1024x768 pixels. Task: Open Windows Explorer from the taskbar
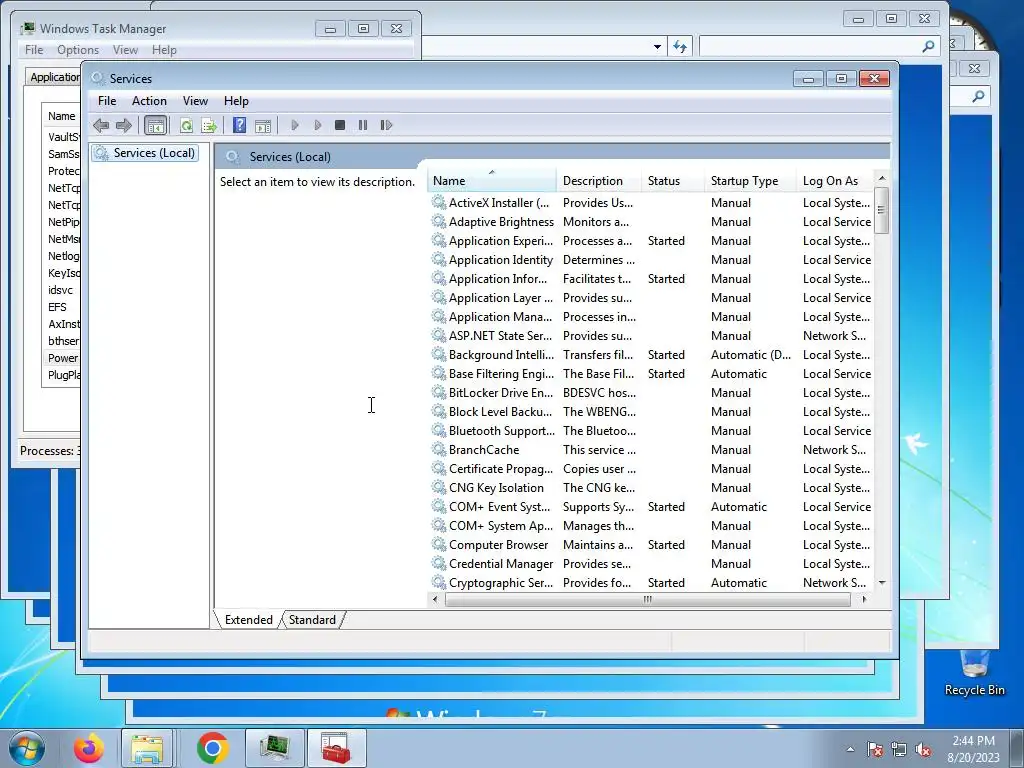[147, 748]
